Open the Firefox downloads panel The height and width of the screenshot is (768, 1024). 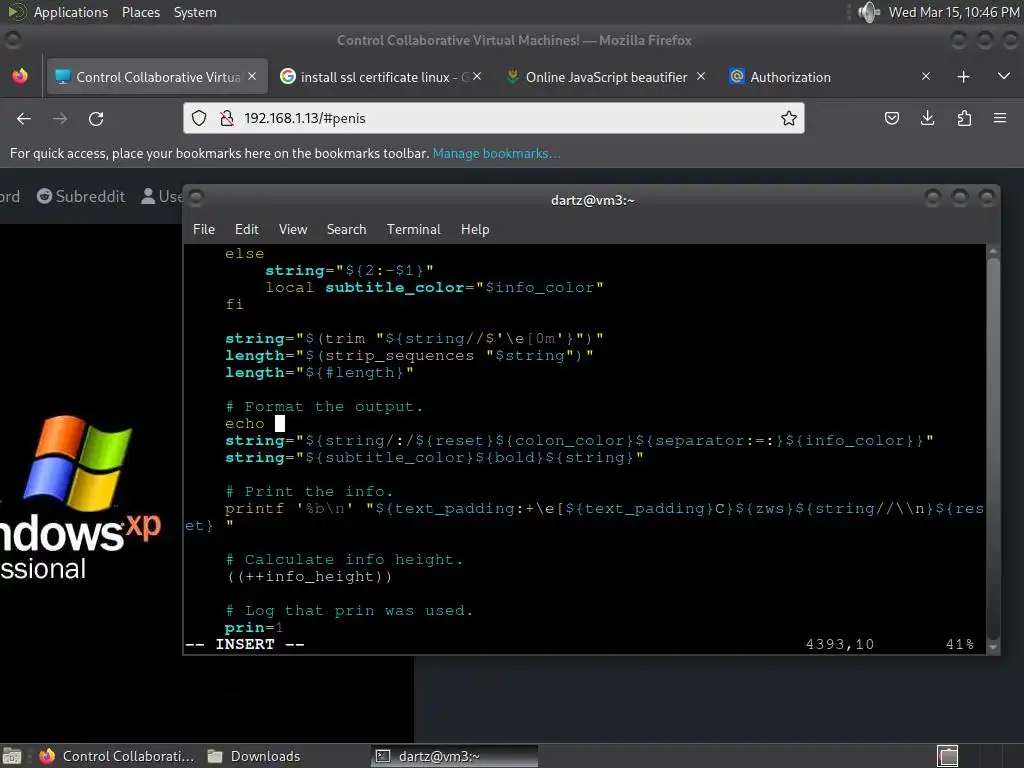tap(927, 118)
